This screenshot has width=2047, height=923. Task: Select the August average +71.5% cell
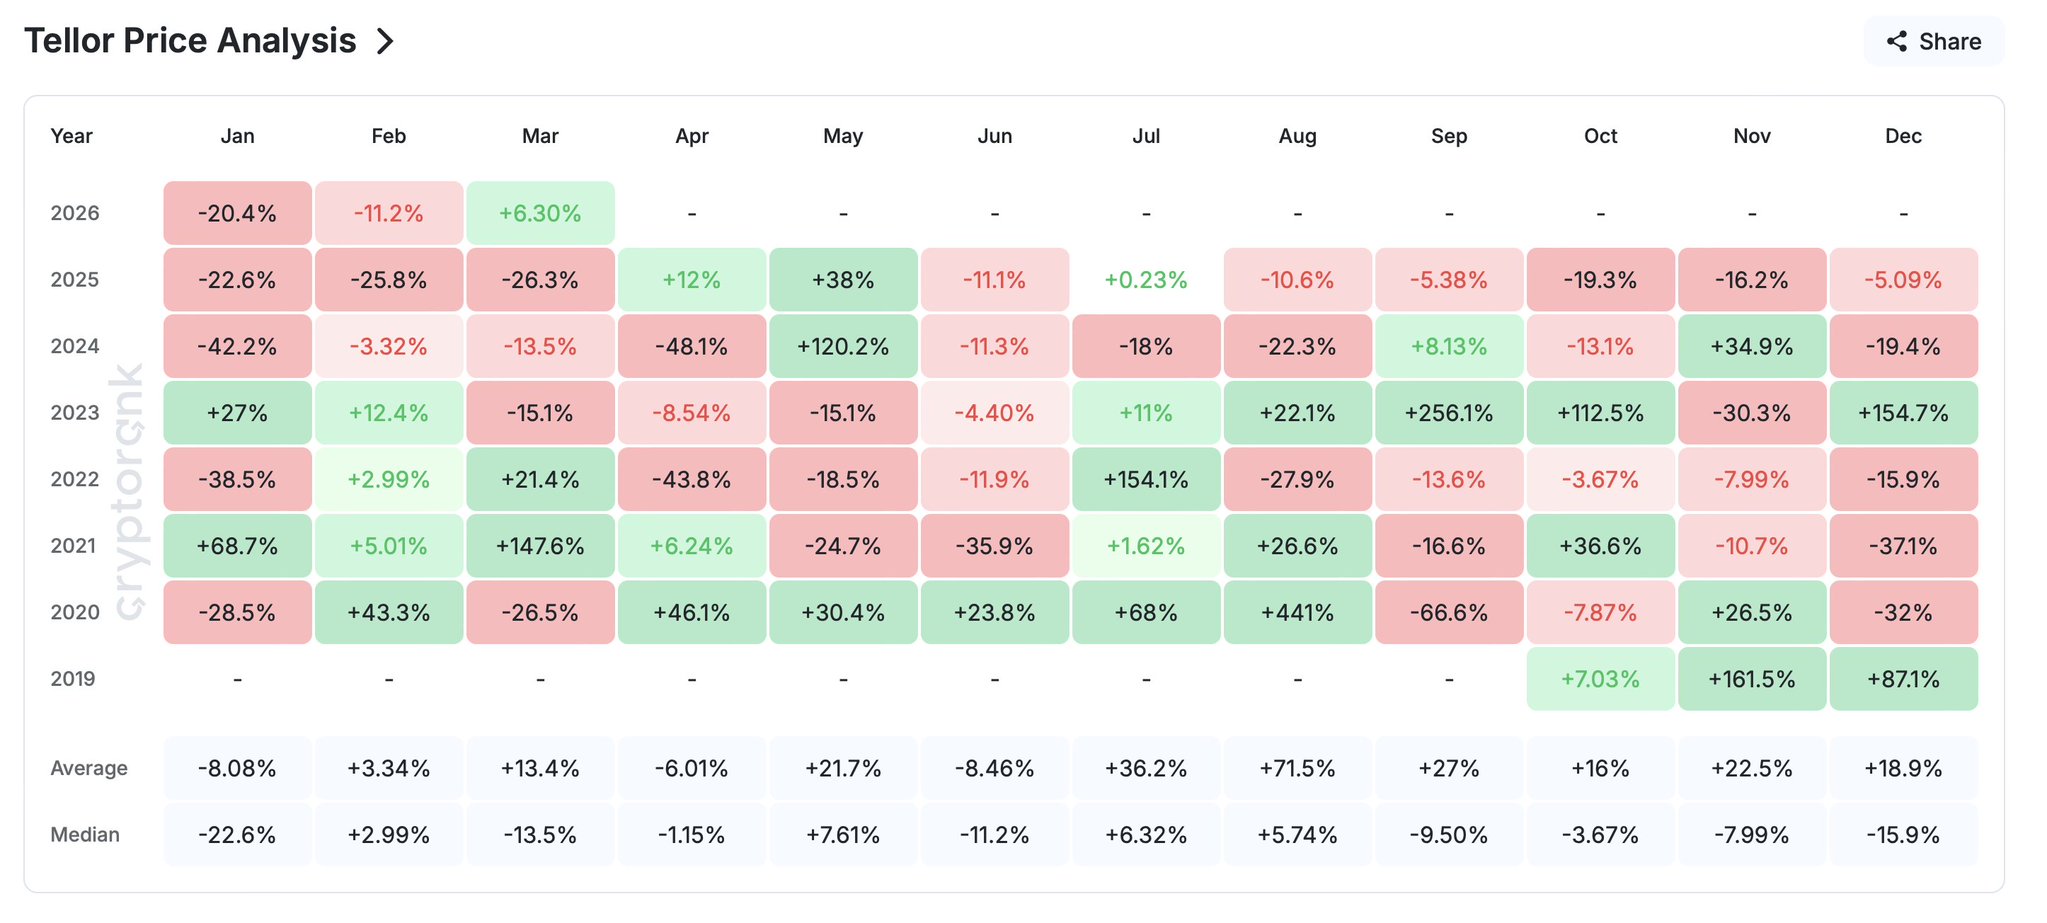(1297, 768)
